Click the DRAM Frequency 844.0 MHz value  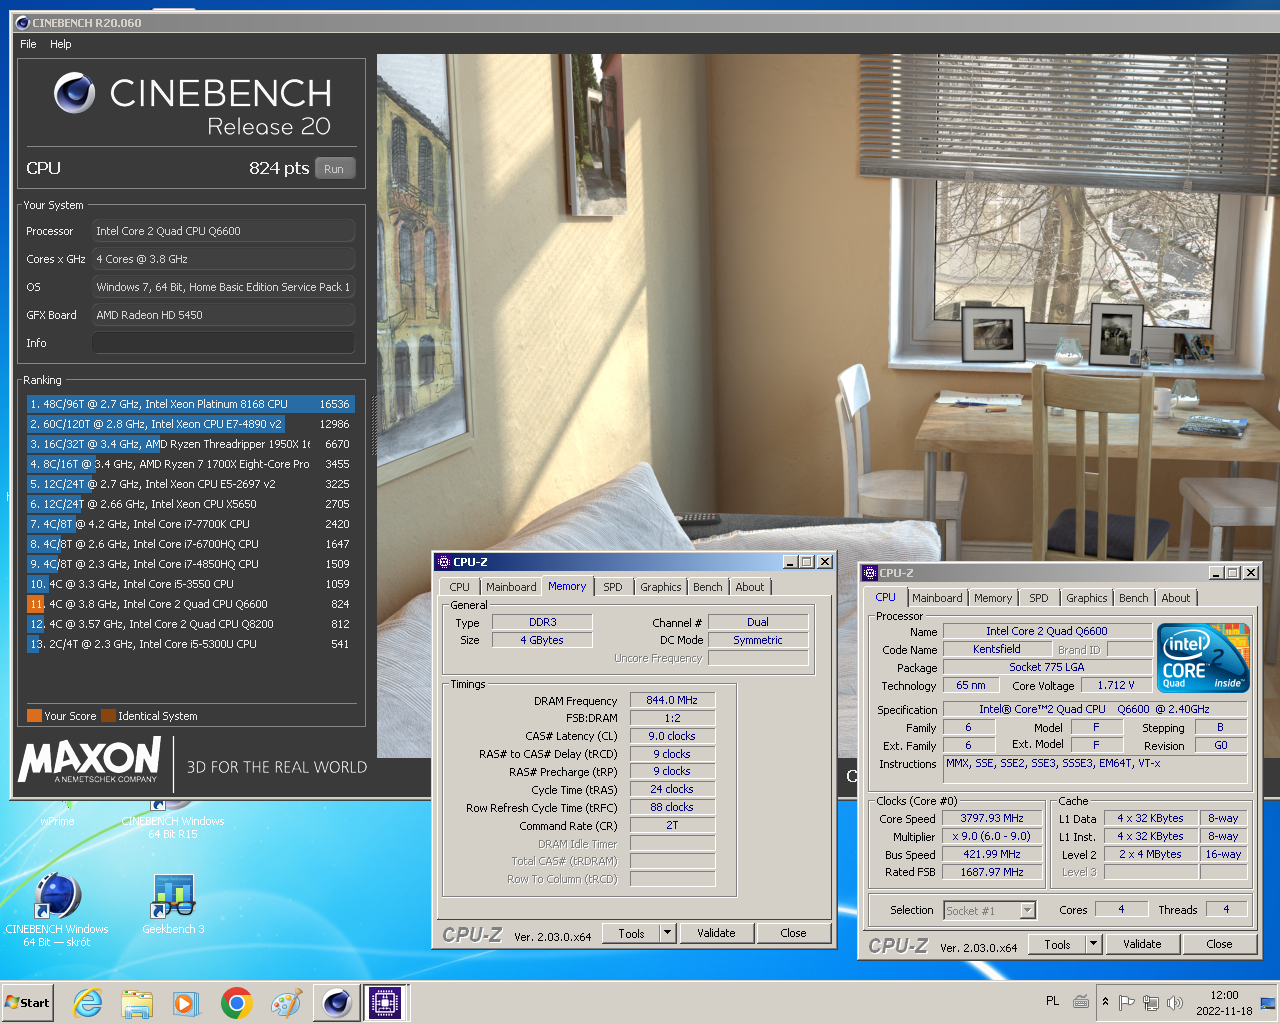pos(672,701)
